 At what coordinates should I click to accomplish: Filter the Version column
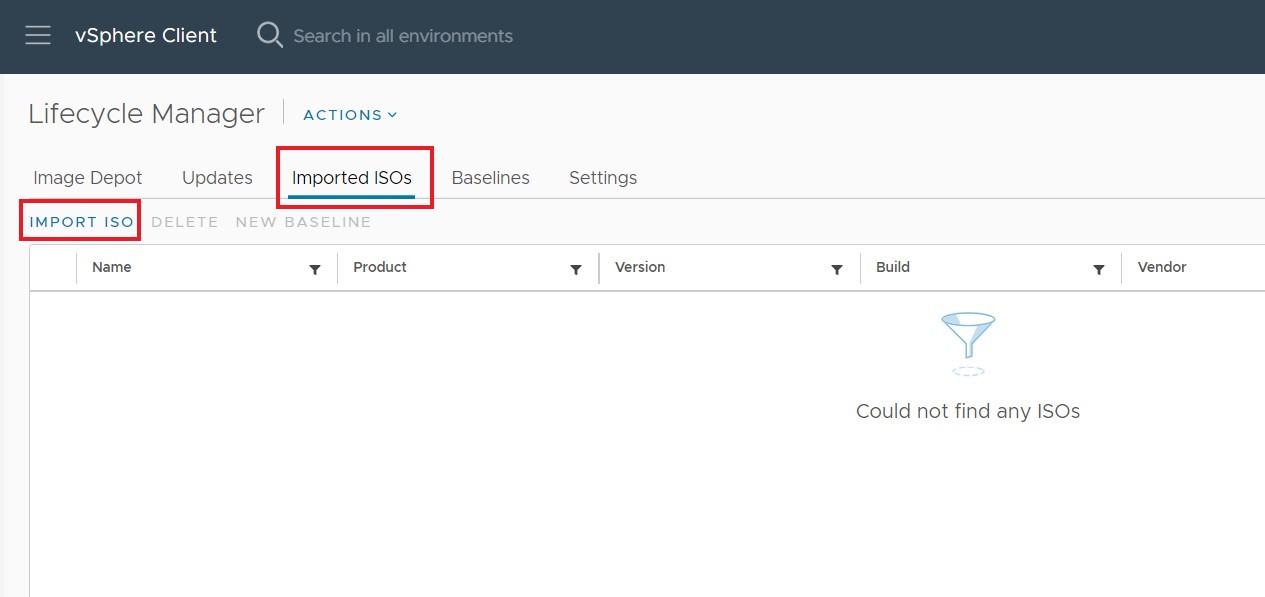[837, 269]
